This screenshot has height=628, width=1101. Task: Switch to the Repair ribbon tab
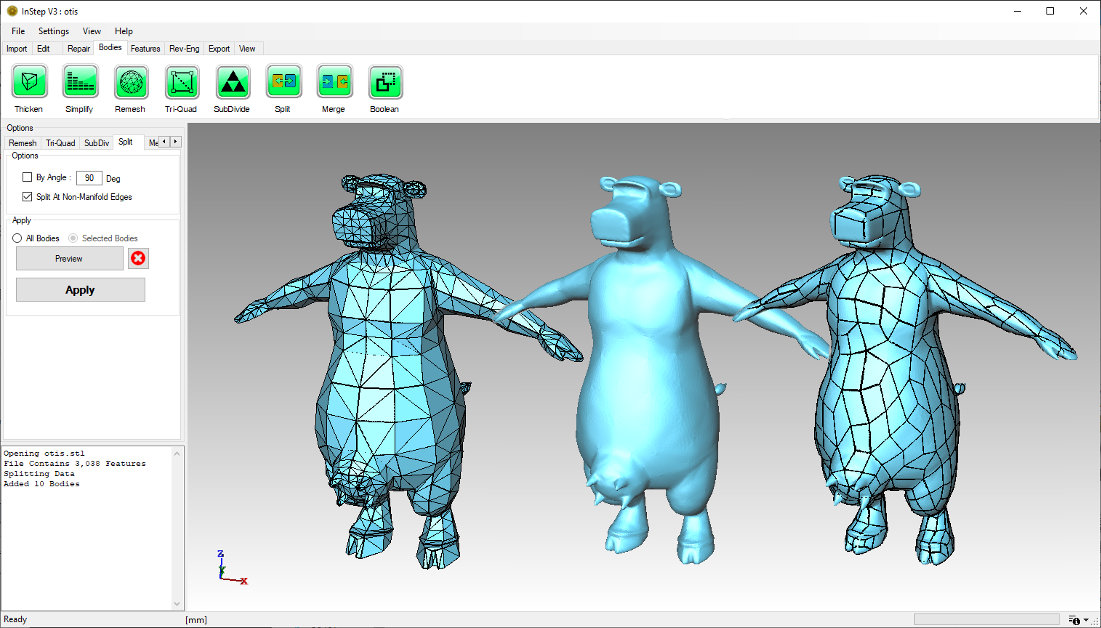point(79,48)
